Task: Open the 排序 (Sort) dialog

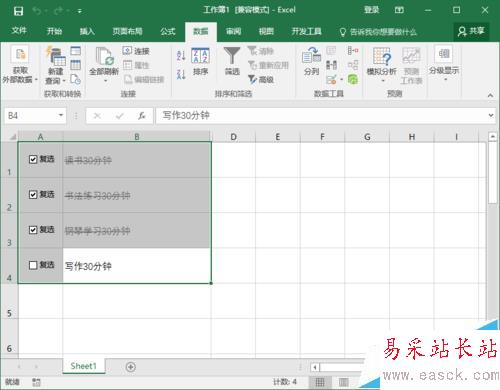Action: 200,61
